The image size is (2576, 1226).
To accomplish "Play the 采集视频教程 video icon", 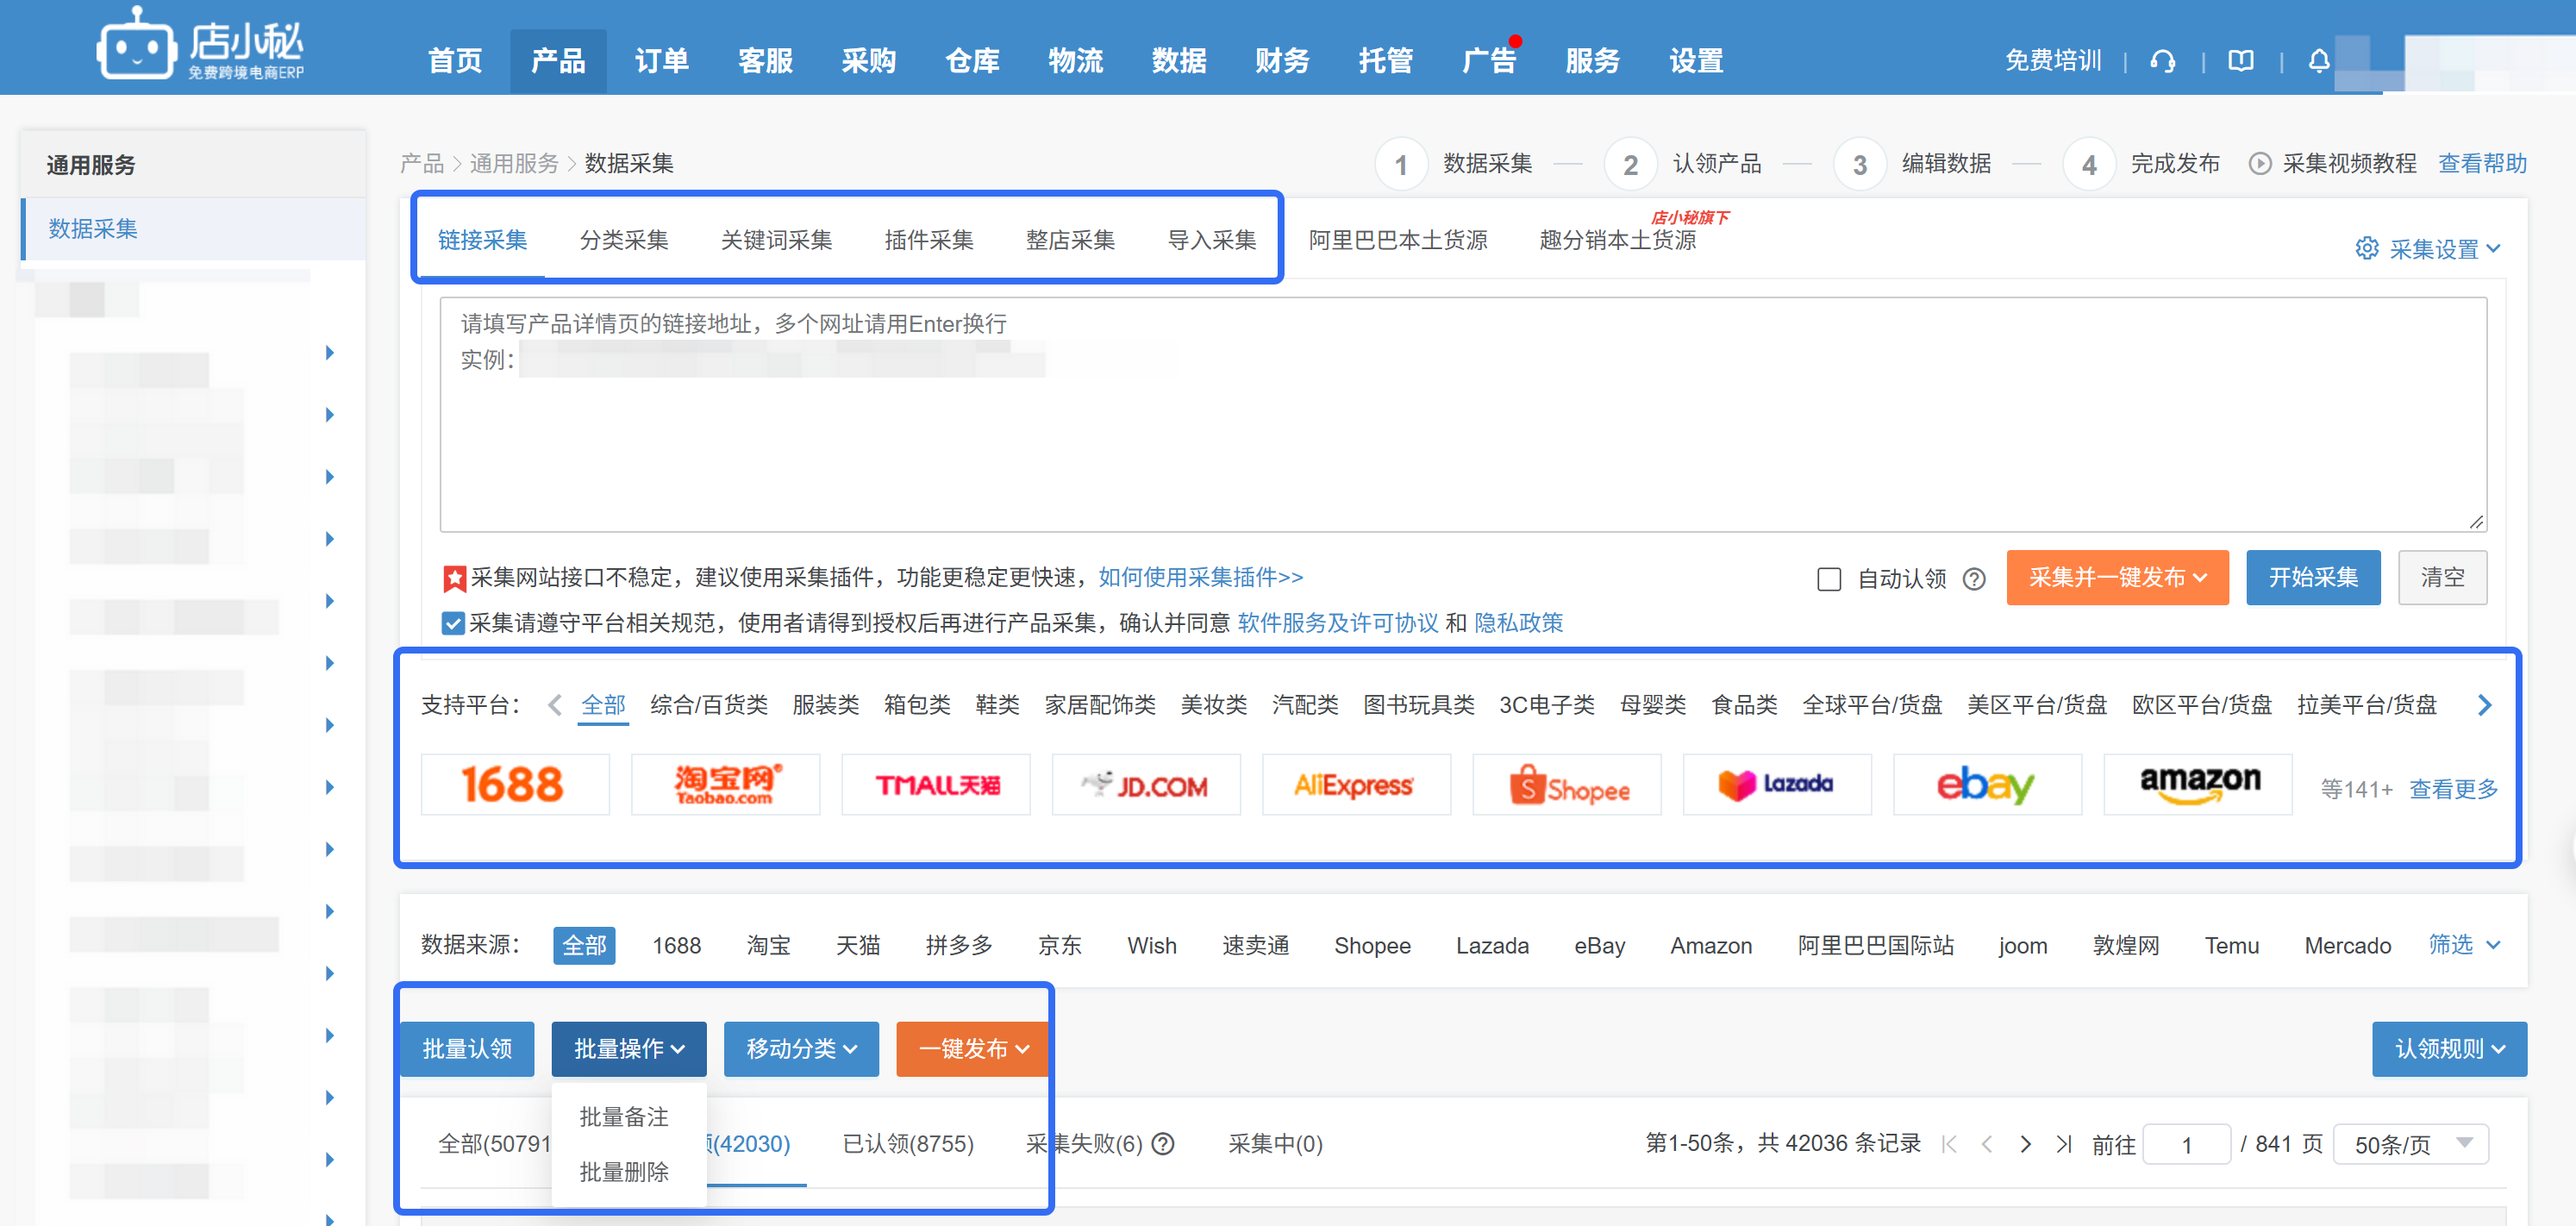I will tap(2259, 163).
